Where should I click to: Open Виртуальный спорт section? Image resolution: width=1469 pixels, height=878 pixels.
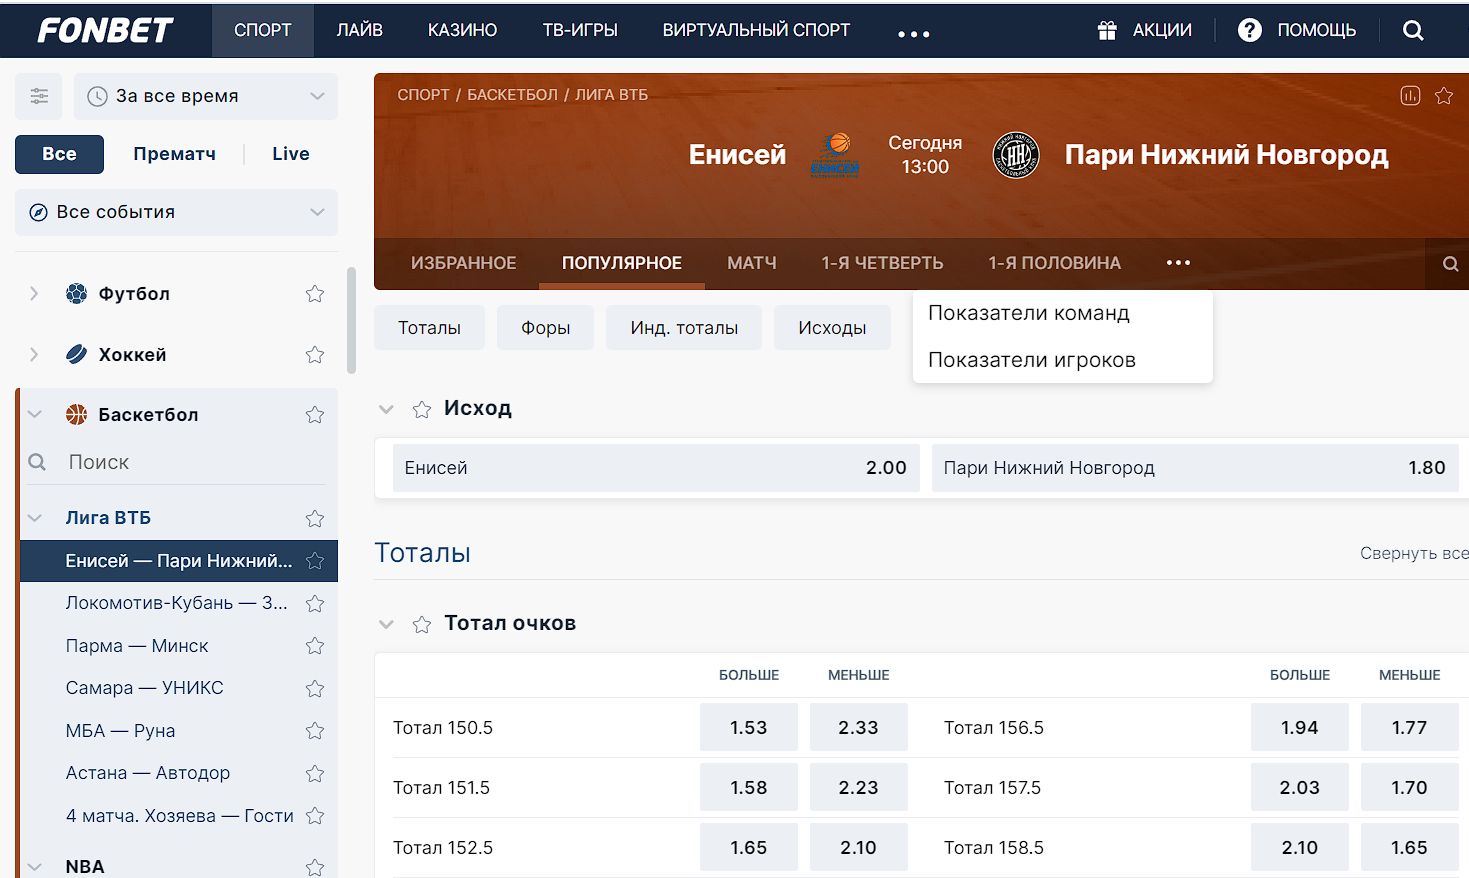tap(756, 30)
